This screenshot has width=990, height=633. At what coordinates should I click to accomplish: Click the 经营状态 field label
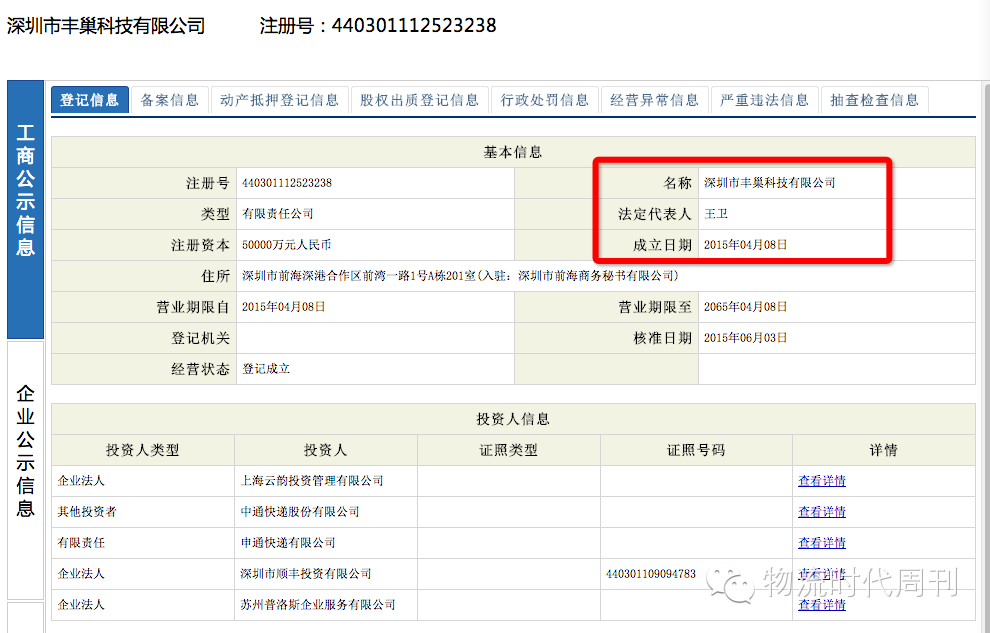click(201, 369)
